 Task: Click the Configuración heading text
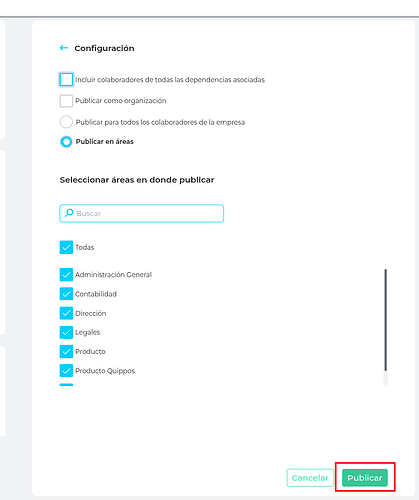(x=104, y=48)
